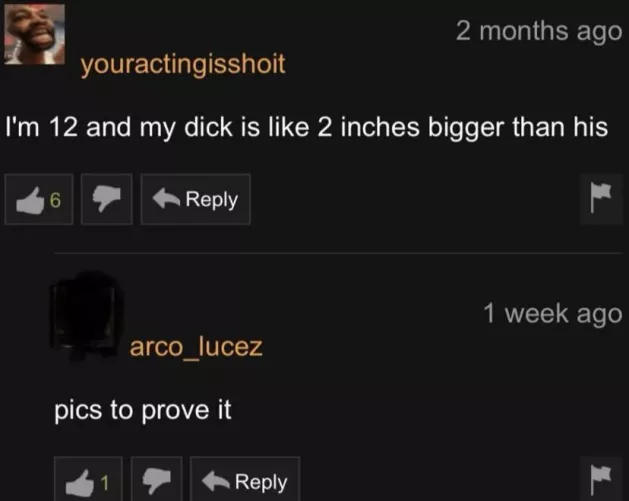Thumbs down the arco_lucez reply

click(x=156, y=479)
